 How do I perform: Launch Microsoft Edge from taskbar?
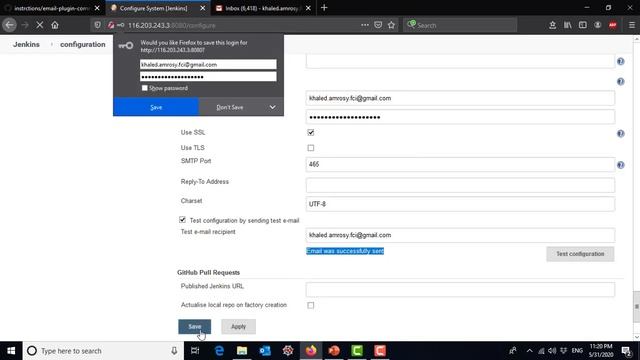219,351
